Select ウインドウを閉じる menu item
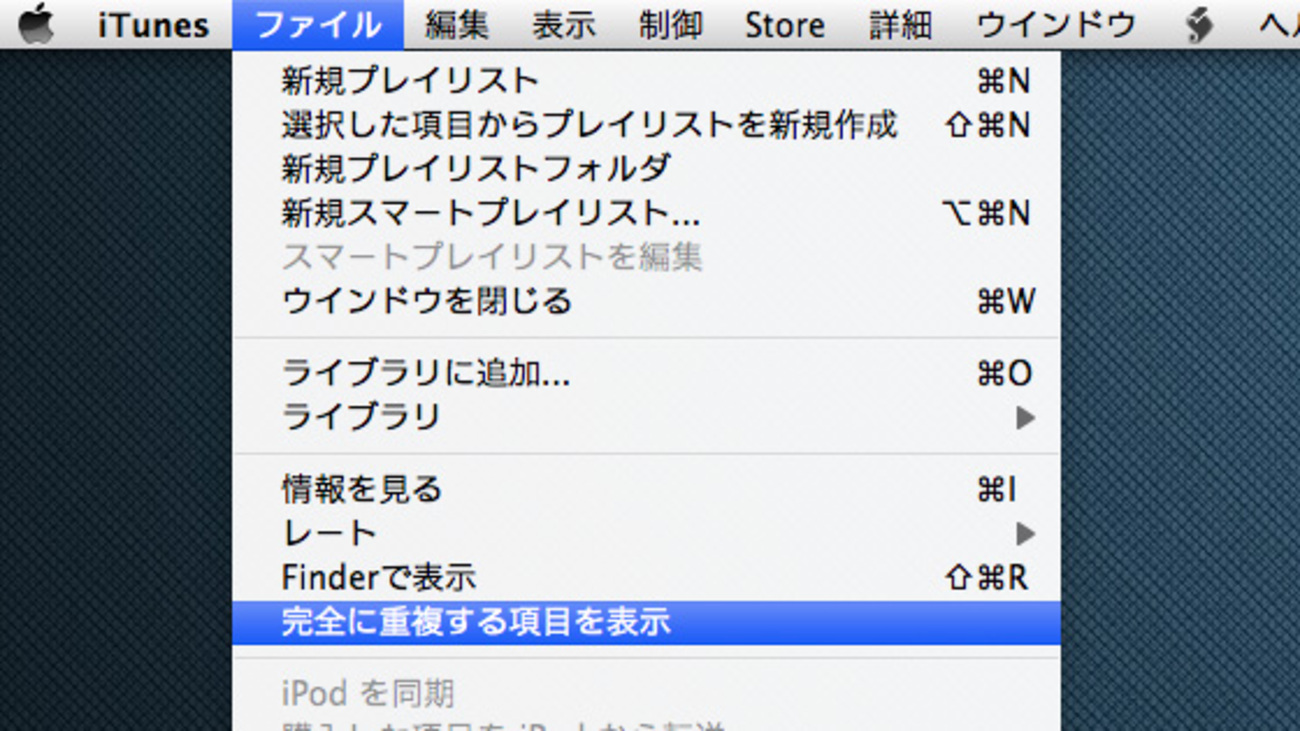 (646, 301)
